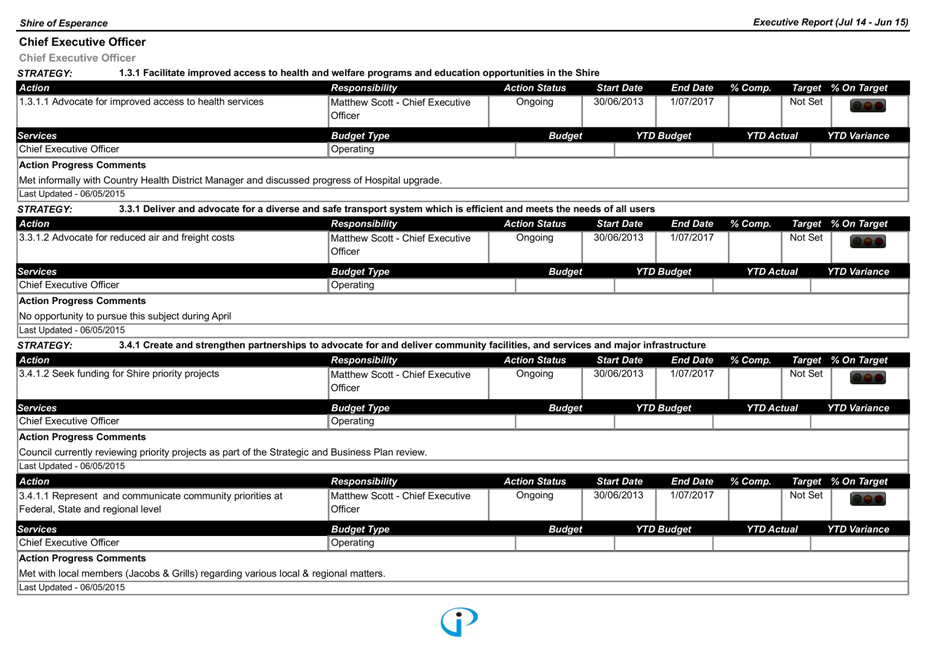Click 'Last Updated - 06/05/2015' under Hospital upgrade comment
Screen dimensions: 928x657
72,194
